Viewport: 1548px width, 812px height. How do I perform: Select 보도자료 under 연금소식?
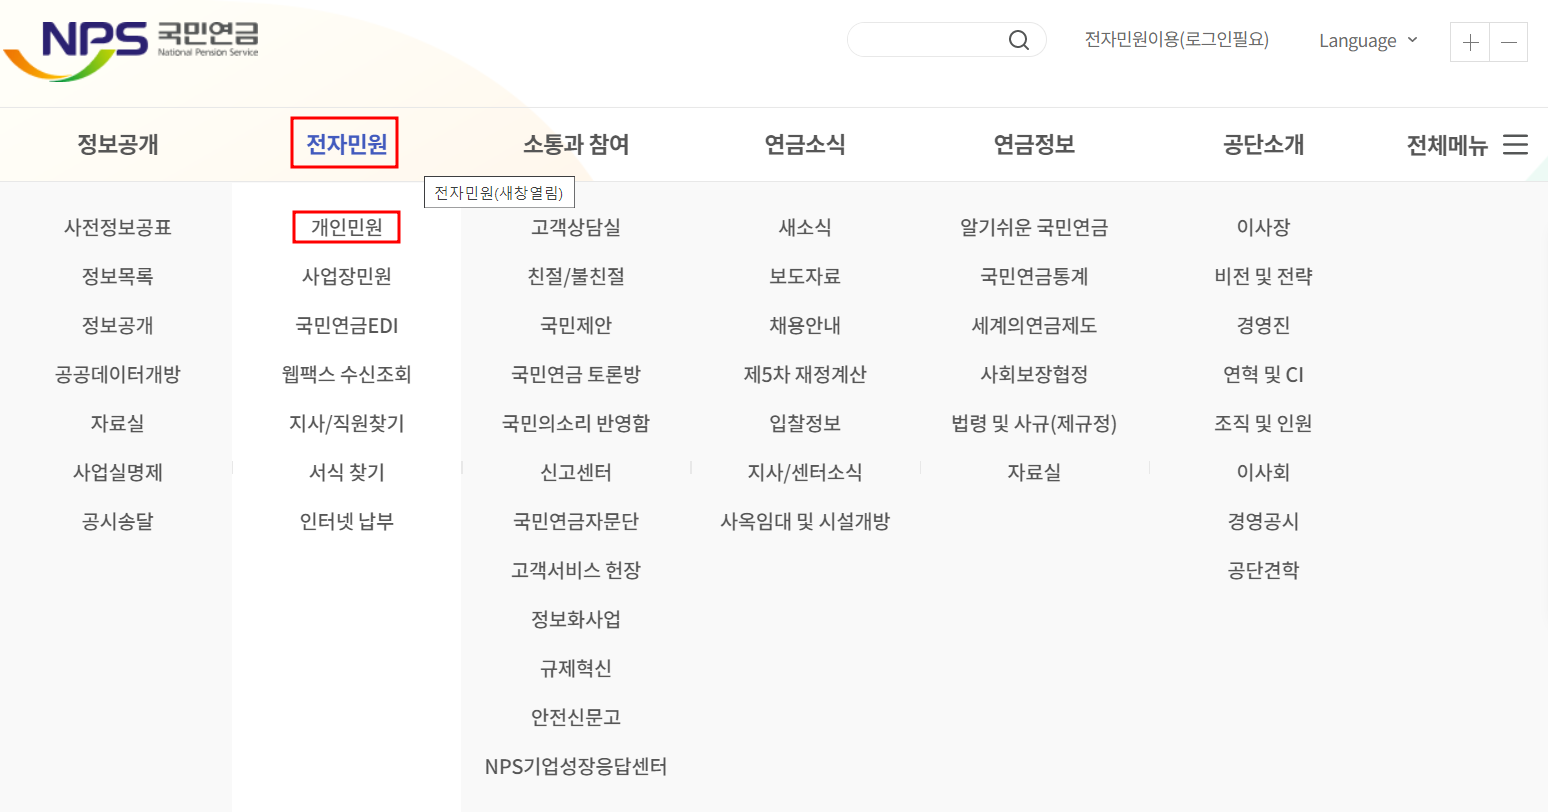[805, 276]
